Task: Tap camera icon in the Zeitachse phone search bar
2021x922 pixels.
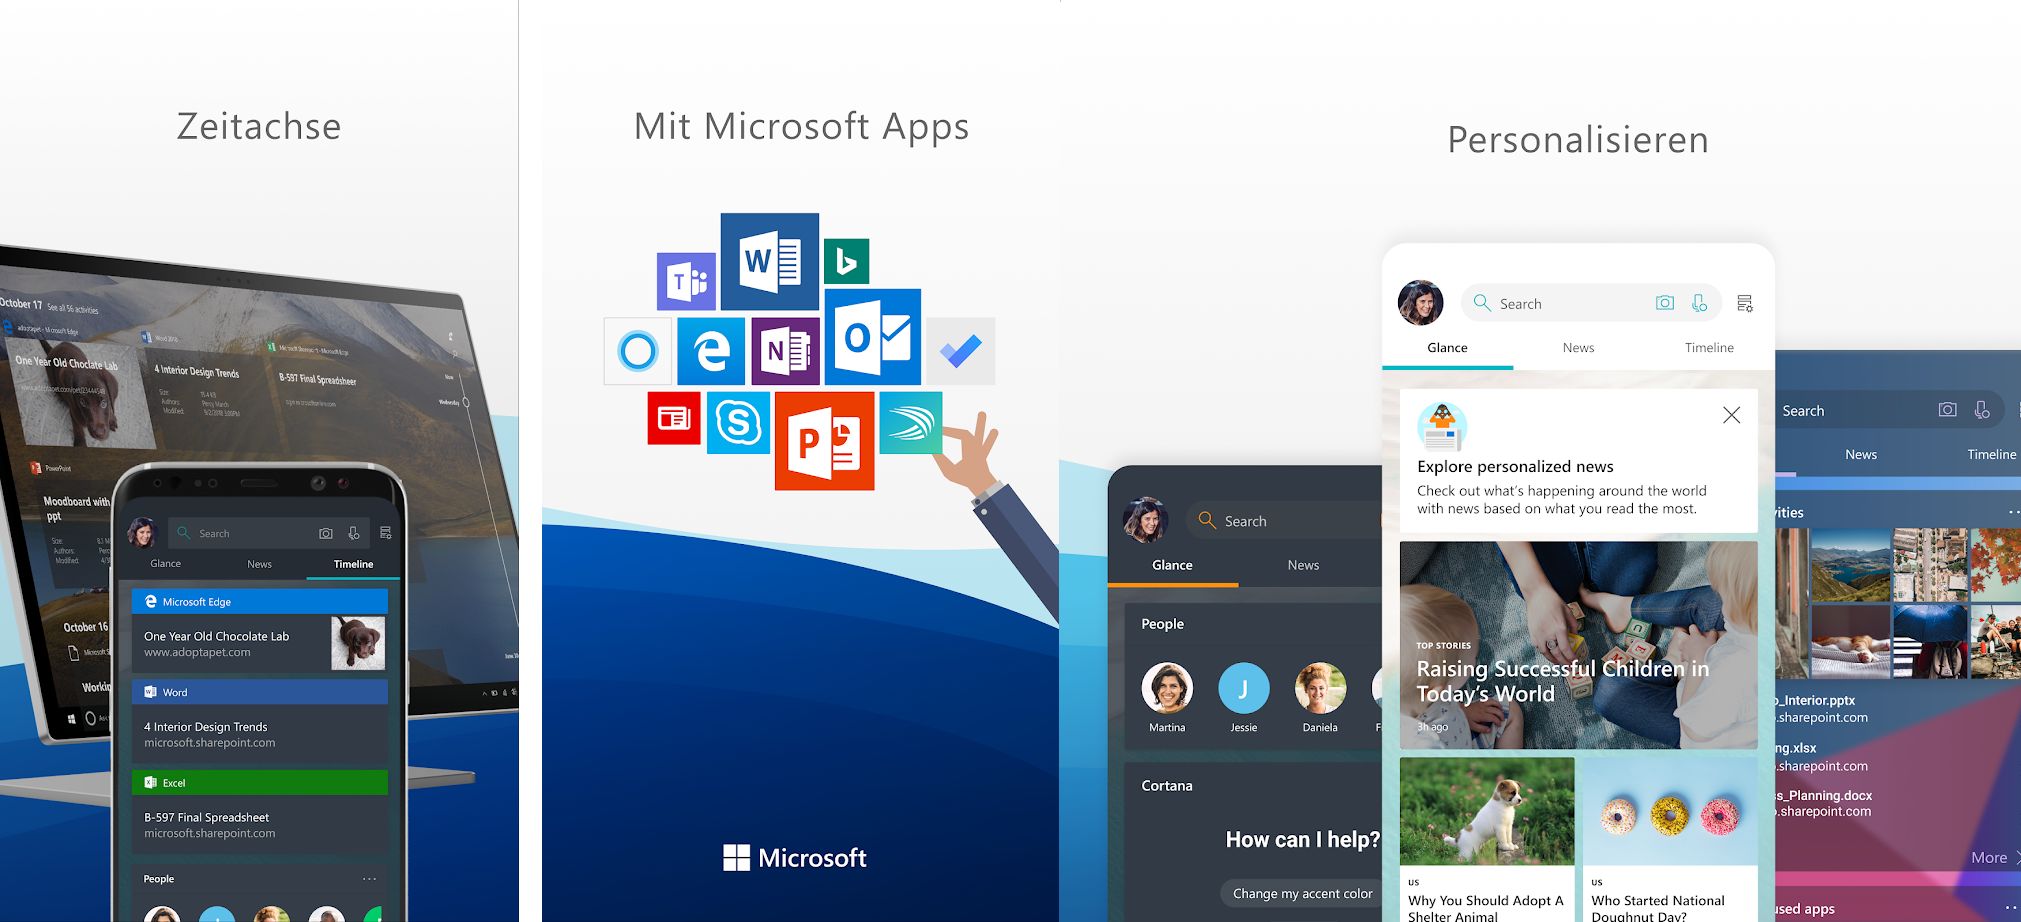Action: [326, 533]
